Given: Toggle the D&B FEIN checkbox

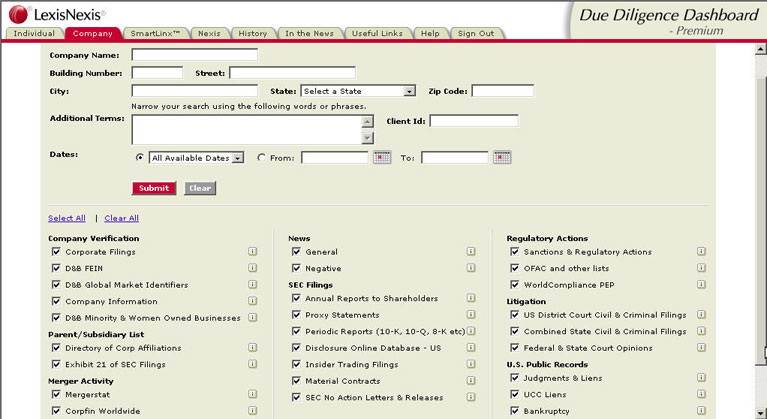Looking at the screenshot, I should (x=56, y=268).
